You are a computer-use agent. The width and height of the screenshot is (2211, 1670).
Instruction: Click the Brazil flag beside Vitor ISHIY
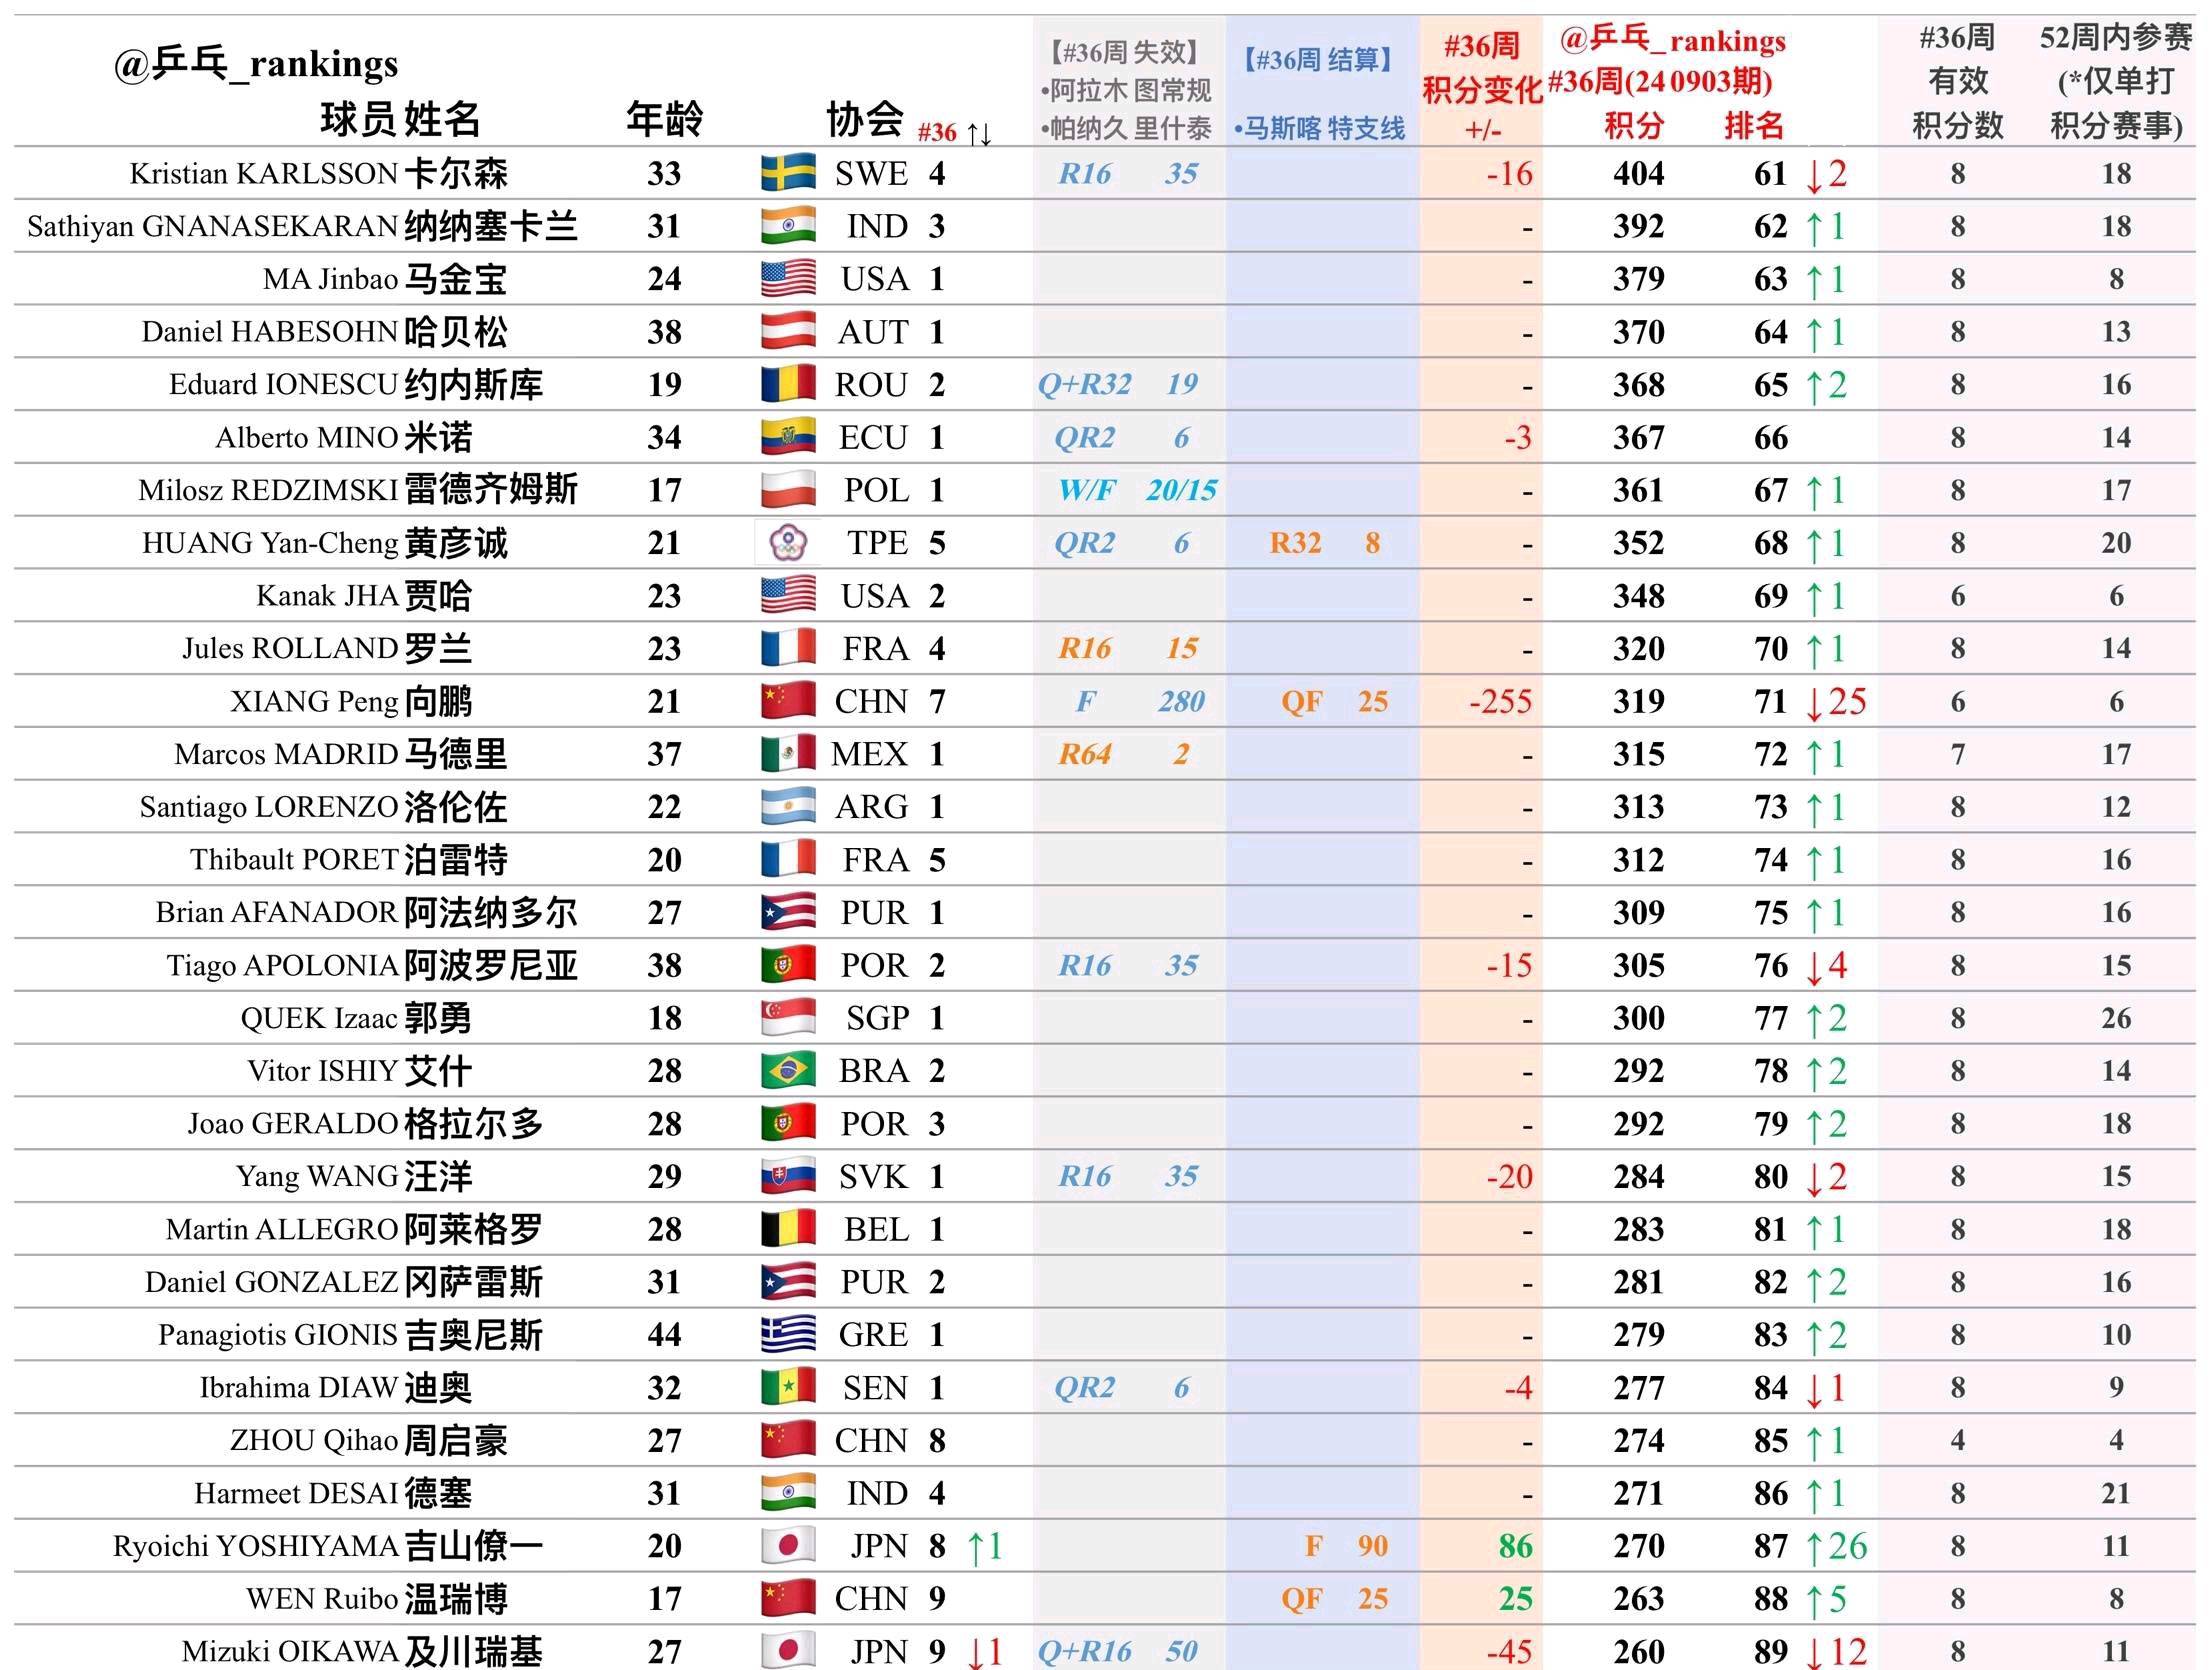coord(788,1071)
